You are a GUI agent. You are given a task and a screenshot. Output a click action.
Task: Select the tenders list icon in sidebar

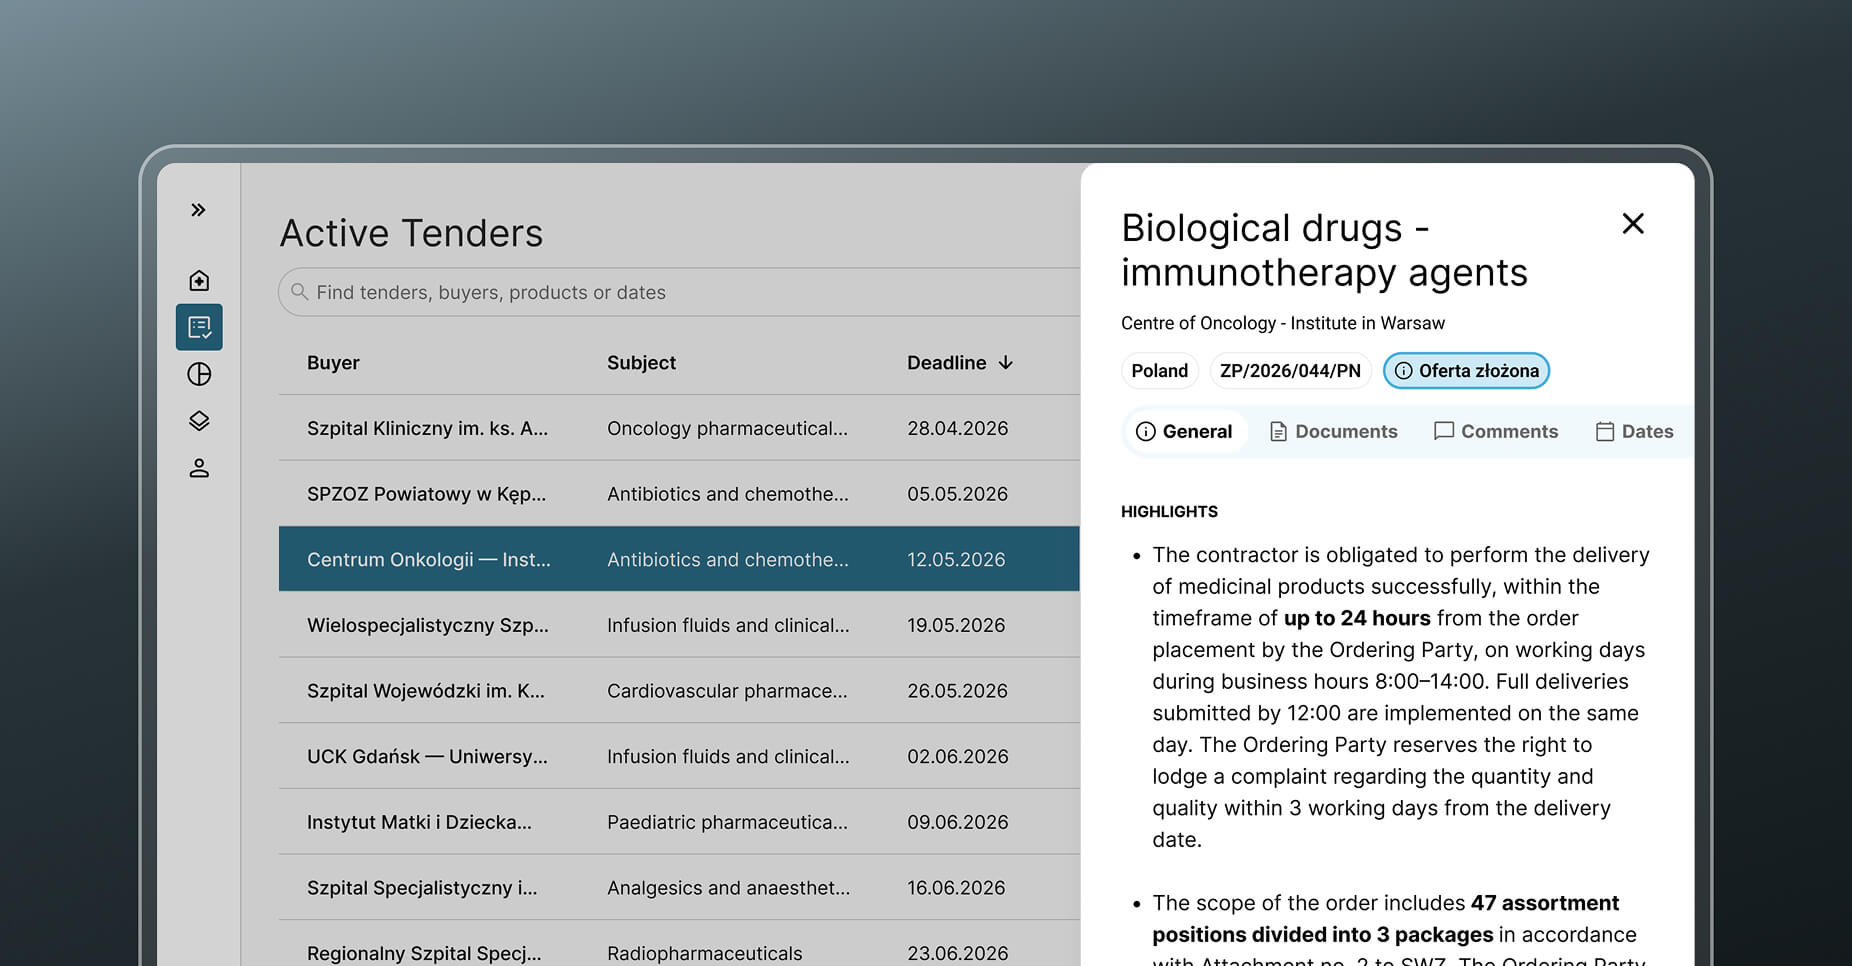[x=199, y=327]
